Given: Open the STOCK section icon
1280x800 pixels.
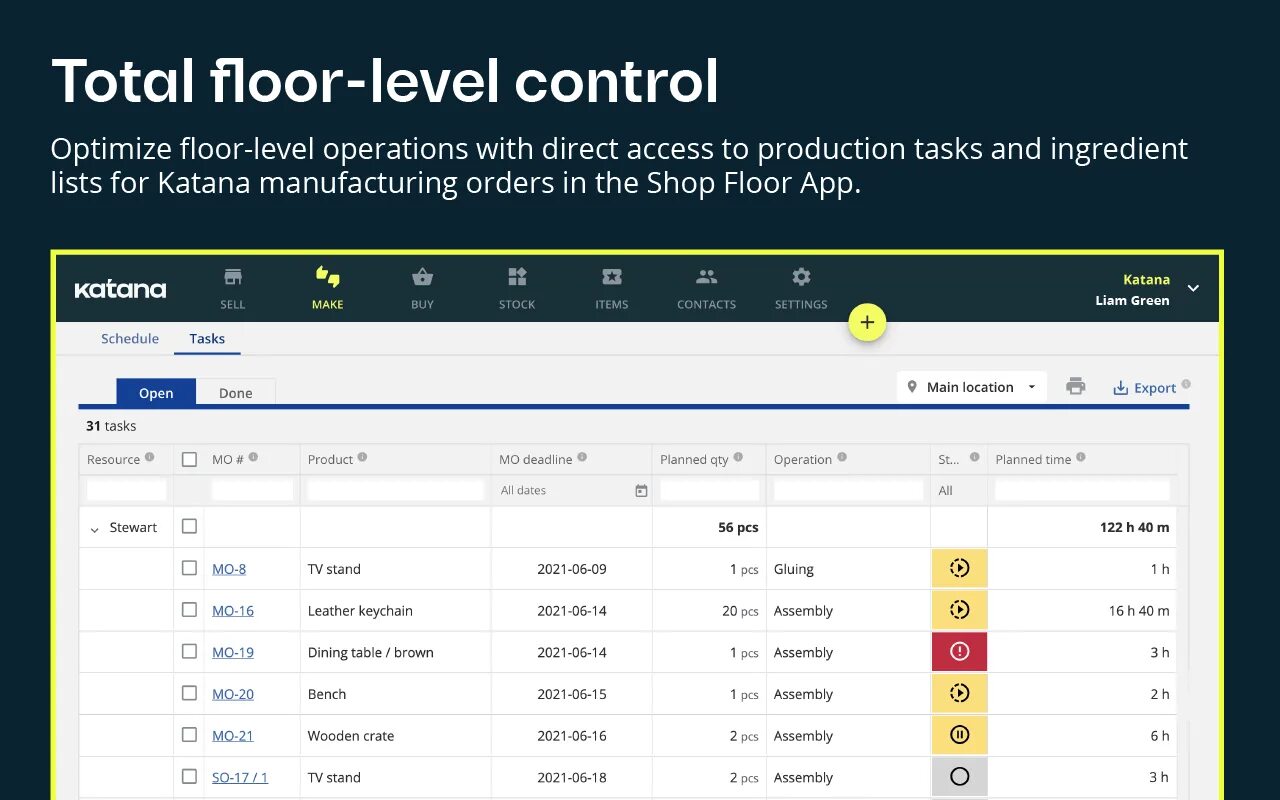Looking at the screenshot, I should tap(516, 277).
